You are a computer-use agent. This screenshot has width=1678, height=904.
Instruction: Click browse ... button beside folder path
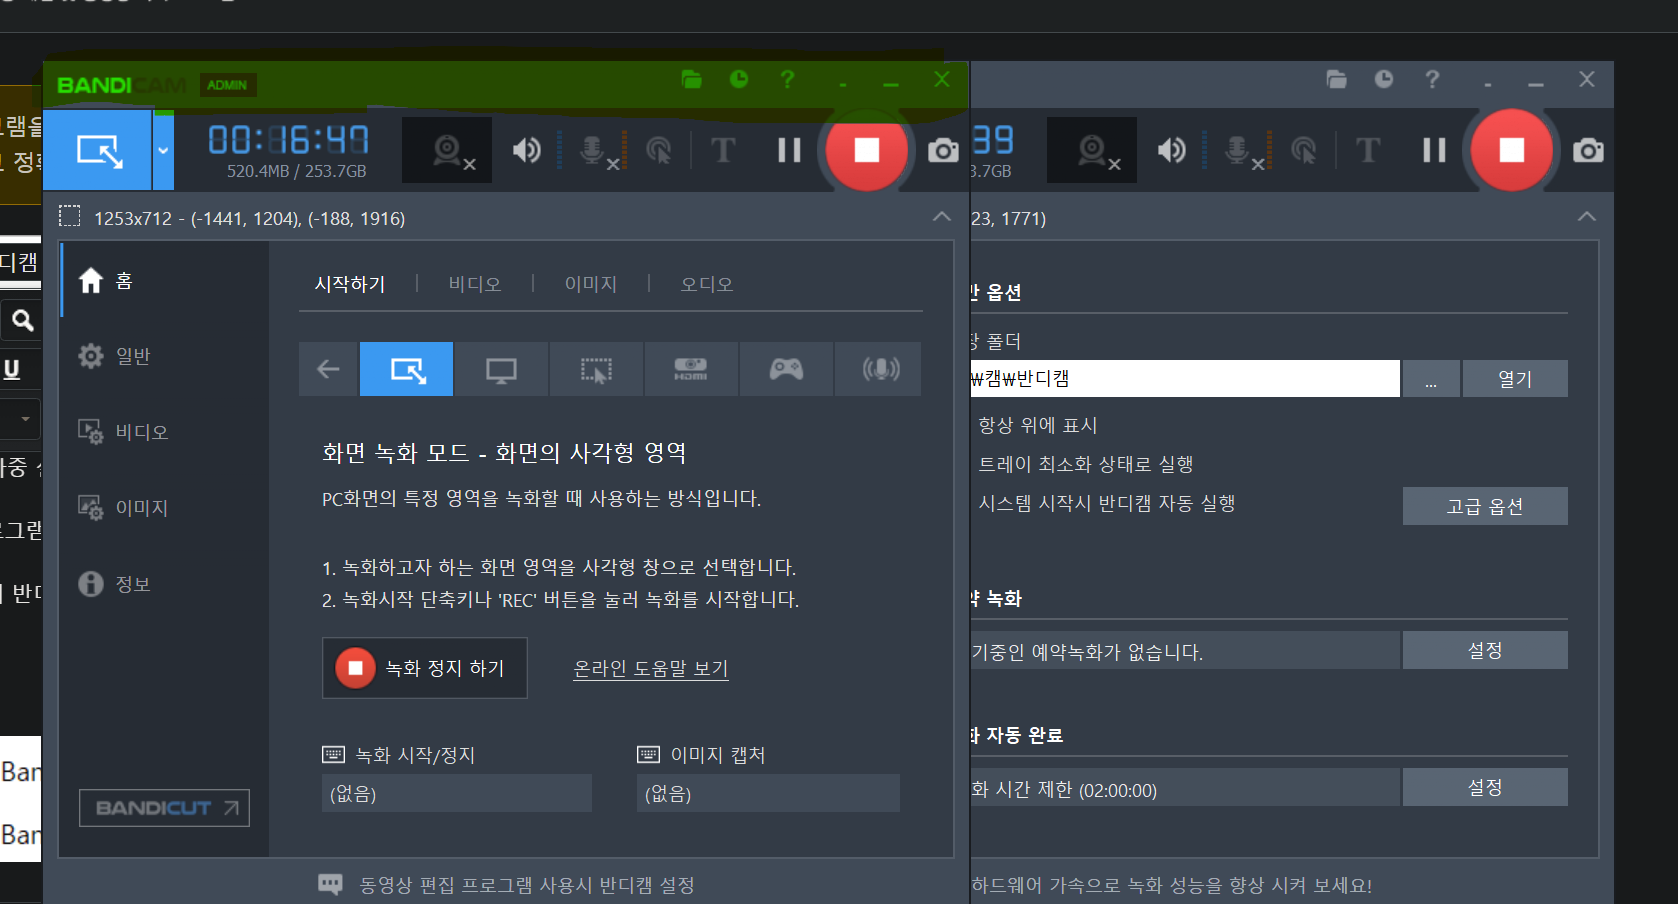1431,379
